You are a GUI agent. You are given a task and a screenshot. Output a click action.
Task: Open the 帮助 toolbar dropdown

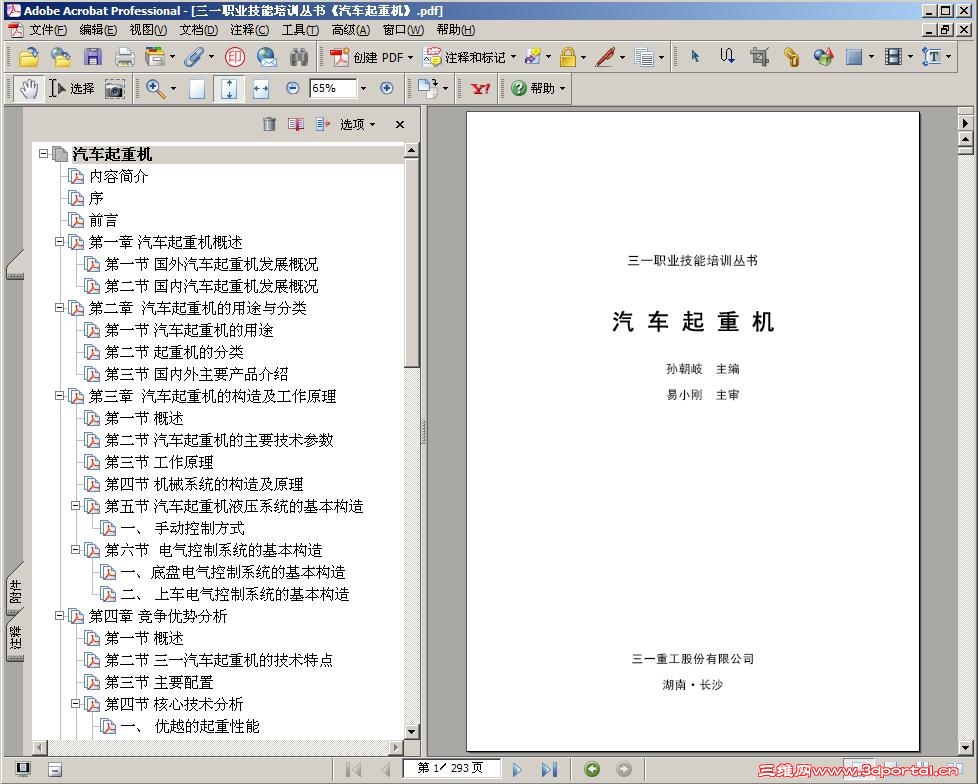click(562, 89)
